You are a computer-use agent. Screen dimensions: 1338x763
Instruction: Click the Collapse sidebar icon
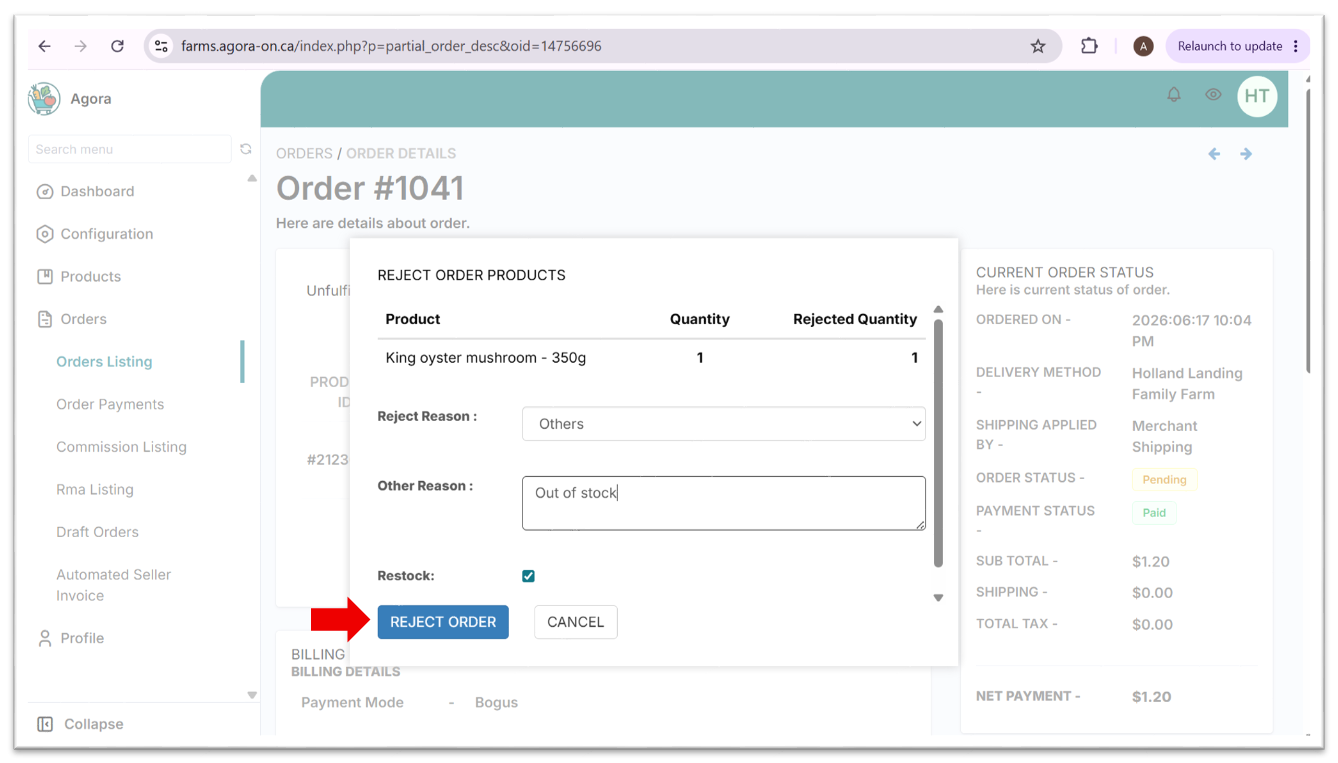click(44, 724)
